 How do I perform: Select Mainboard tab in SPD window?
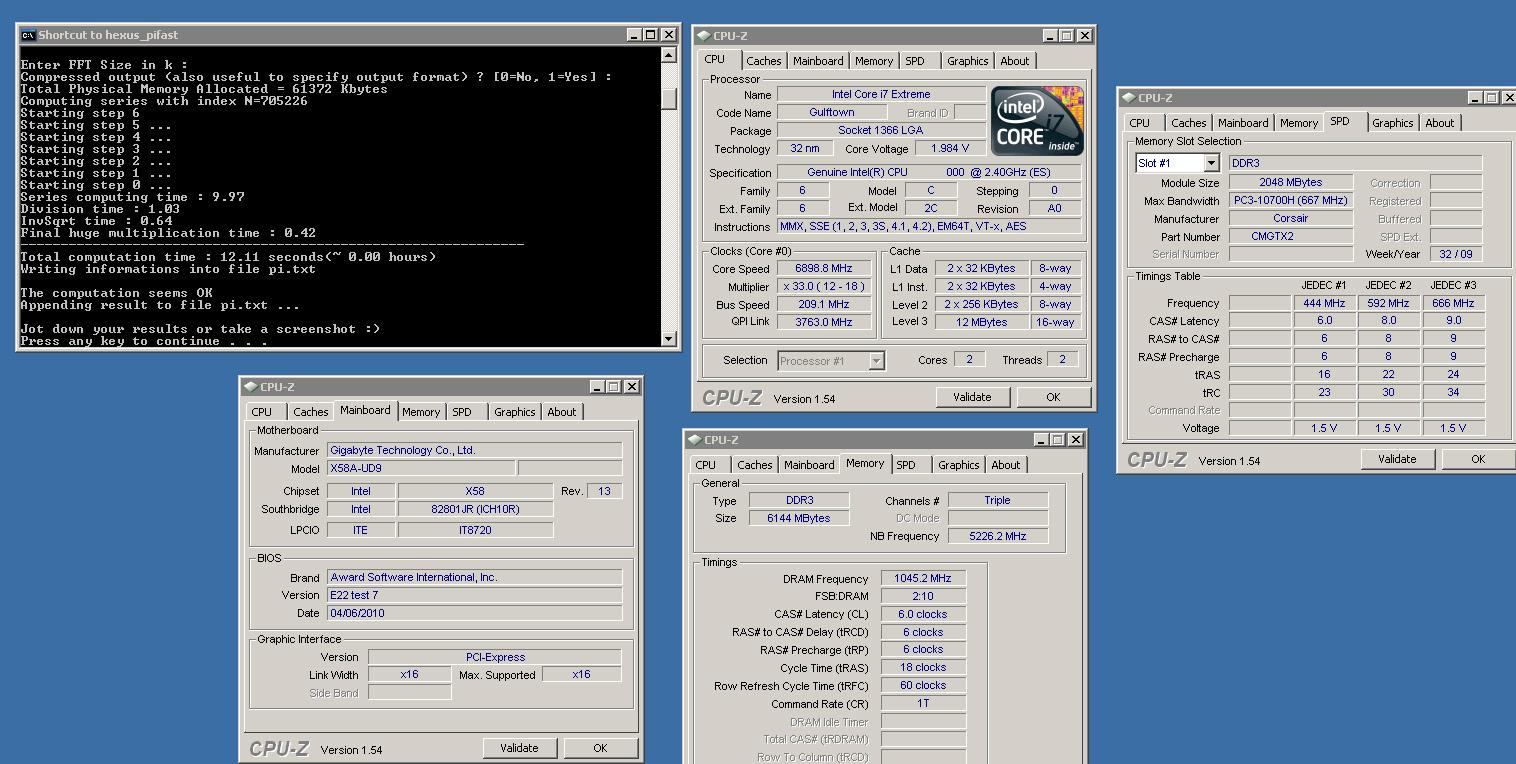[1243, 123]
